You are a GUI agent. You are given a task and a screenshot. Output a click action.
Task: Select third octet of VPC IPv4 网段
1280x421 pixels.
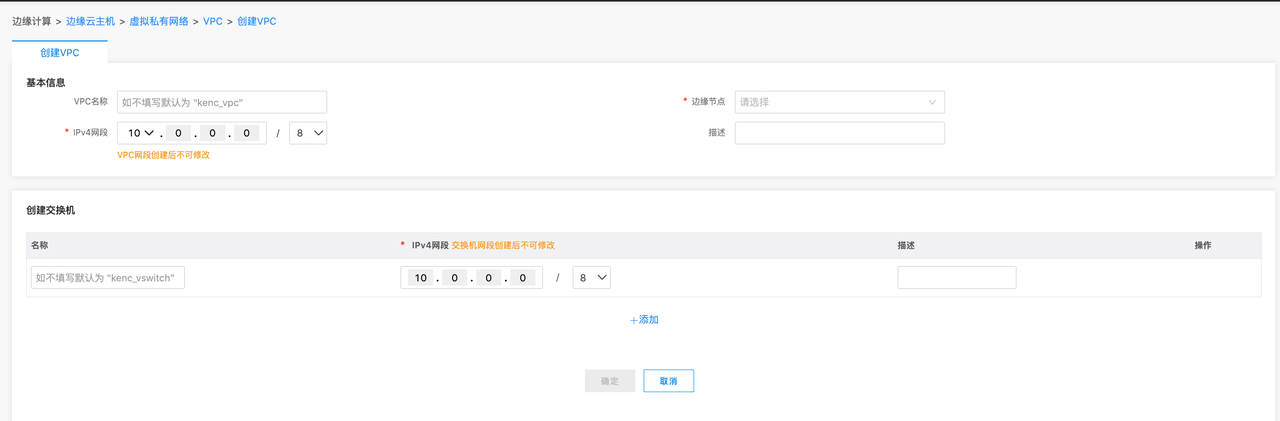pyautogui.click(x=212, y=133)
